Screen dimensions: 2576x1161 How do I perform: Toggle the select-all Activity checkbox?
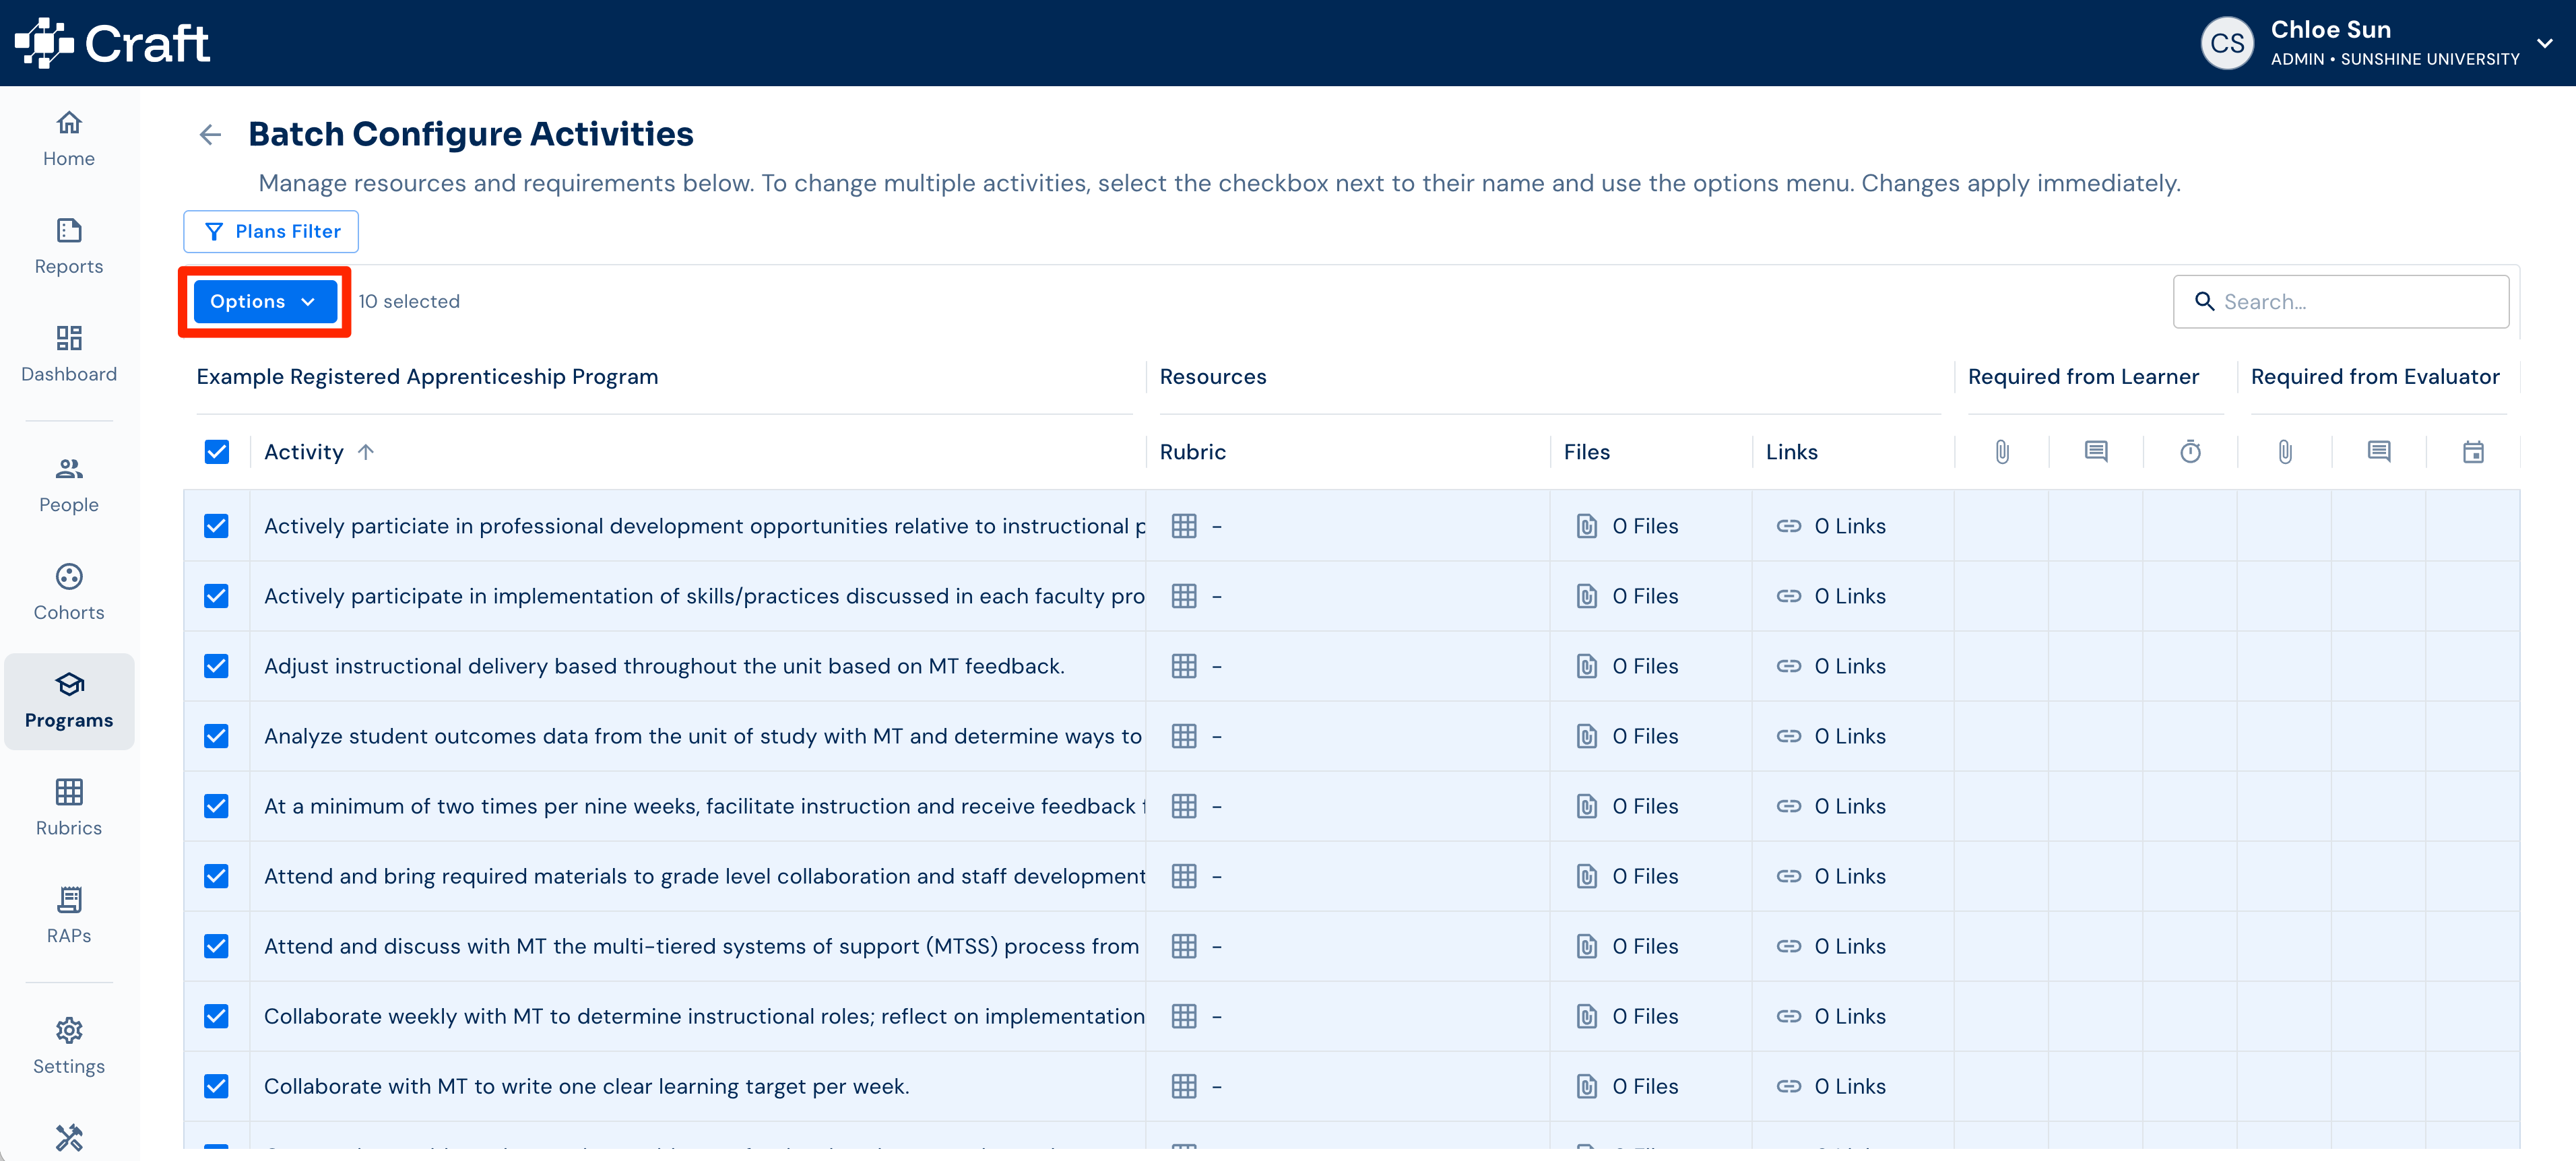pos(216,452)
